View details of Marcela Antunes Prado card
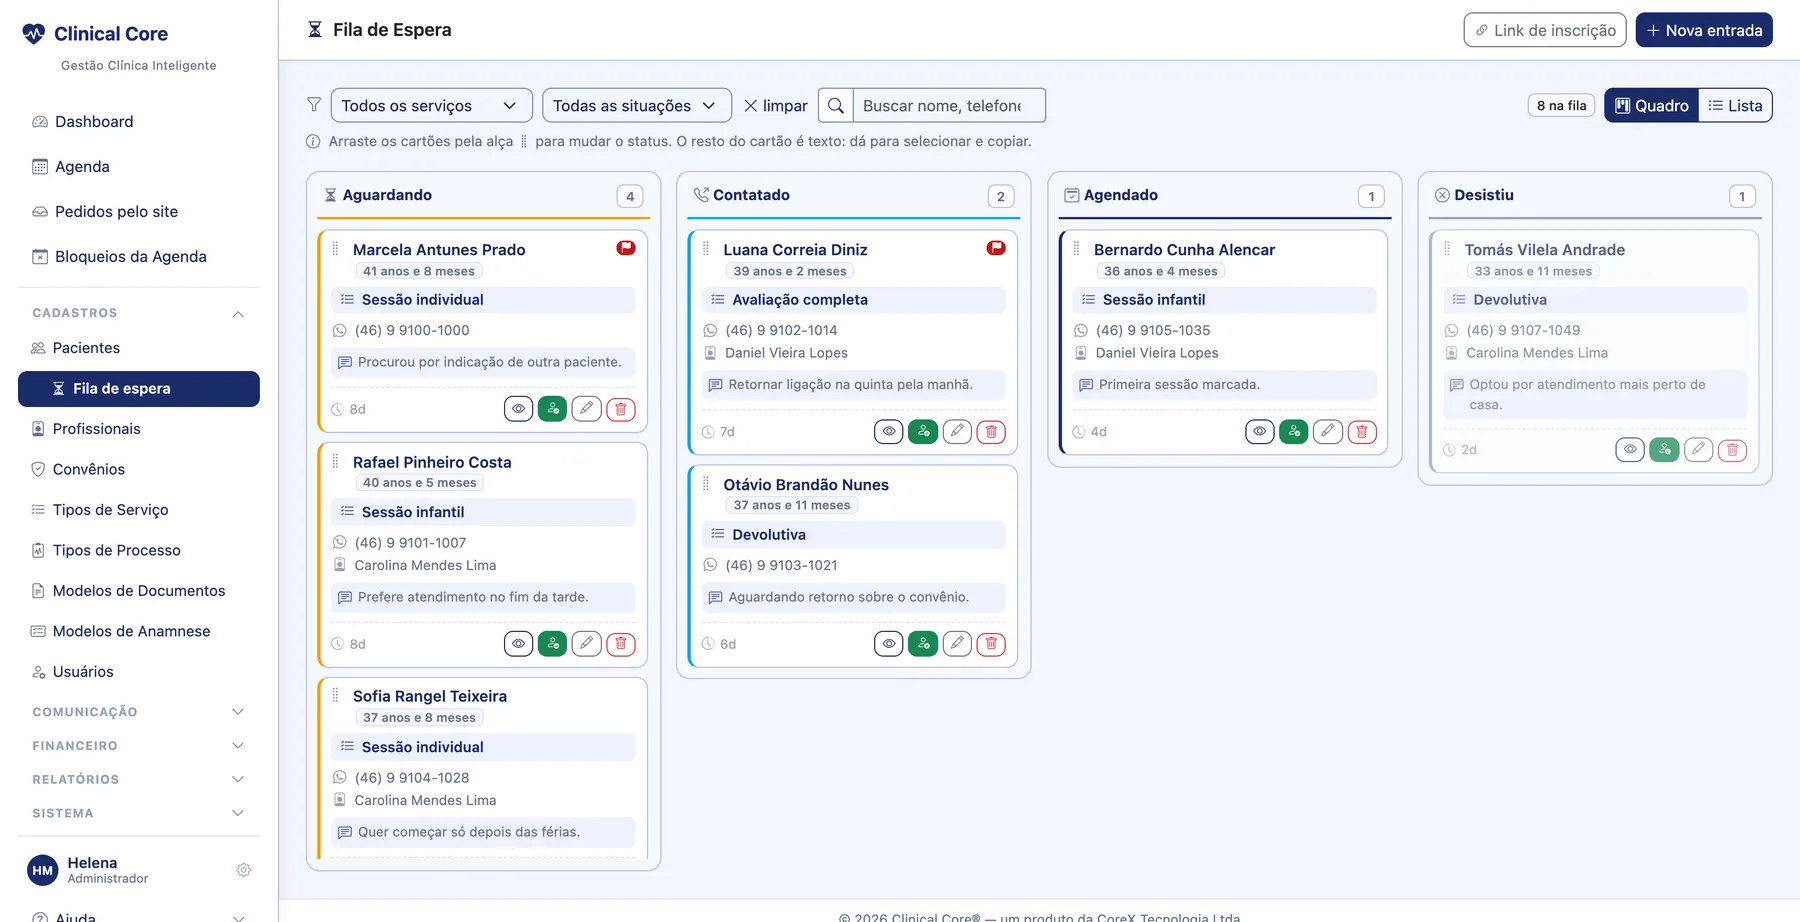1800x922 pixels. [x=518, y=409]
